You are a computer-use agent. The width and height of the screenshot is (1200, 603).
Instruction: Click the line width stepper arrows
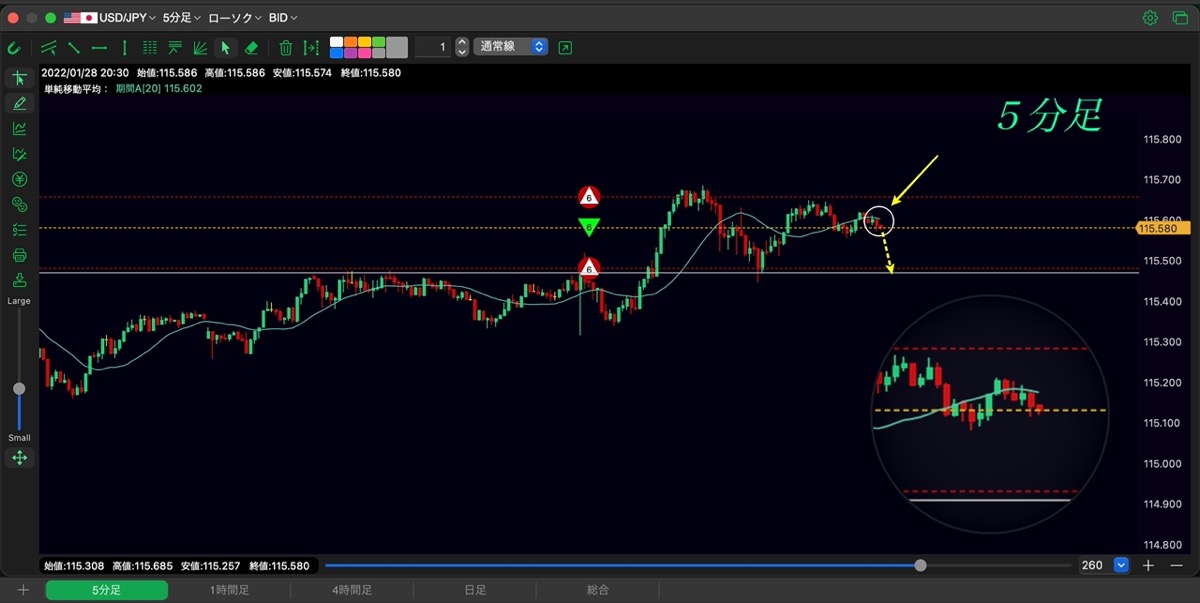pyautogui.click(x=461, y=47)
